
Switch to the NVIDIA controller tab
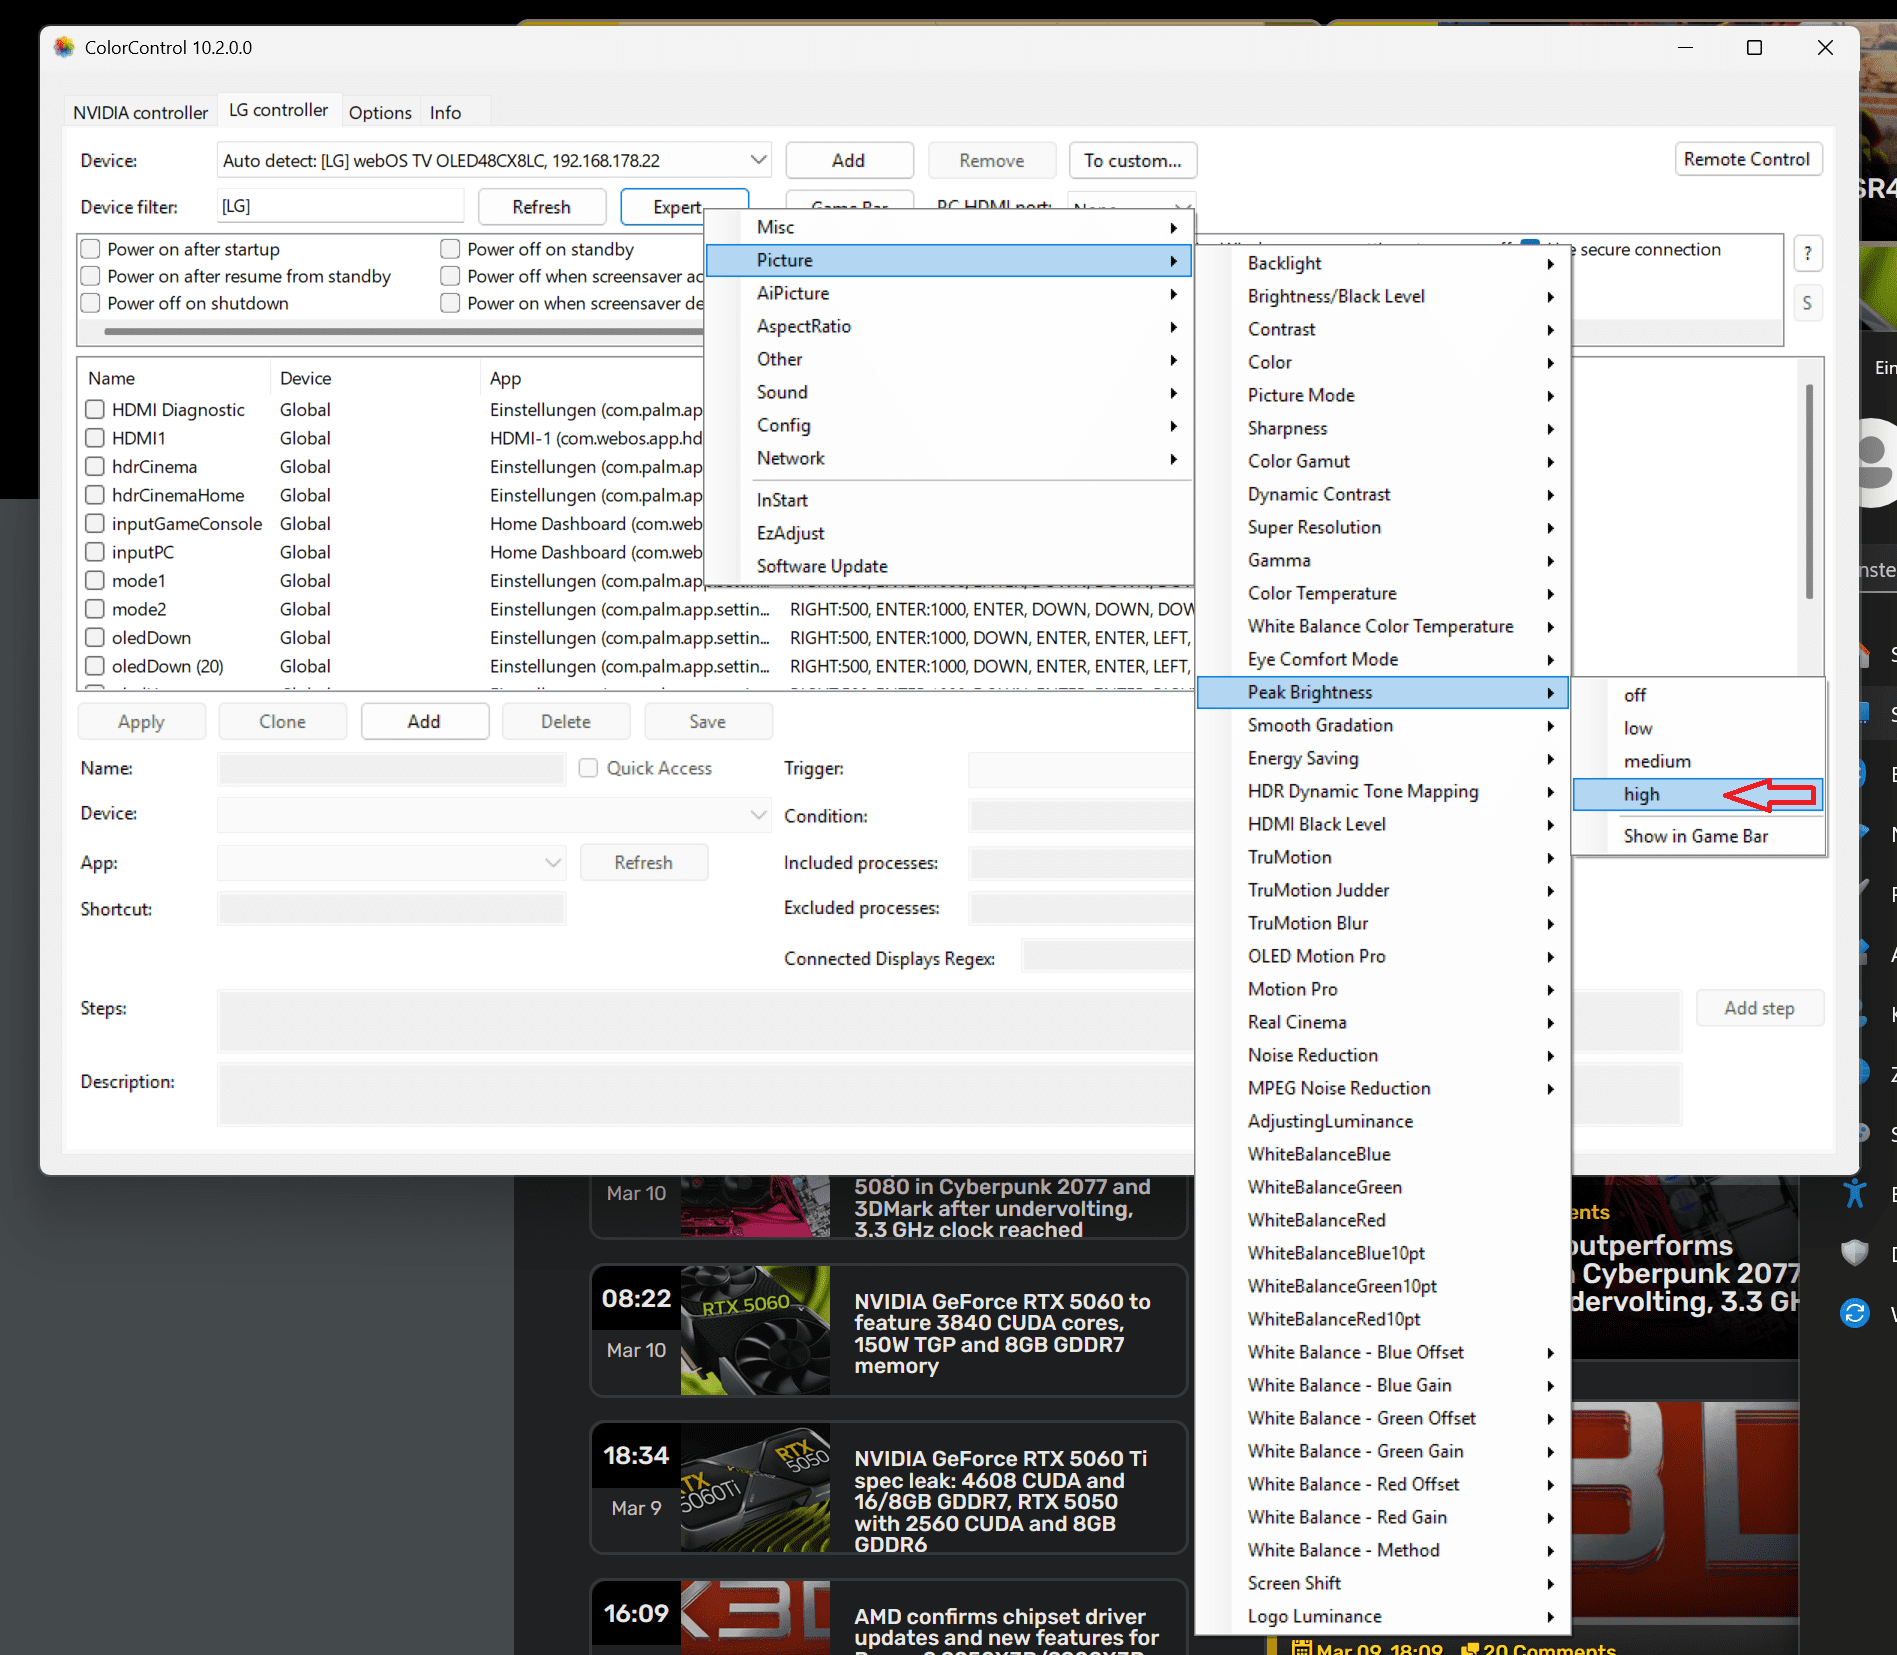(140, 112)
